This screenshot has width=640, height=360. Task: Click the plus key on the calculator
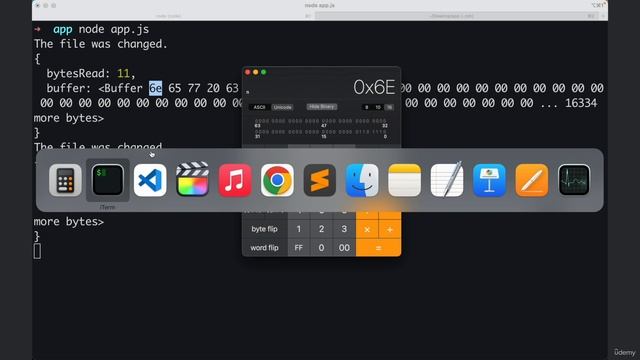[x=390, y=229]
